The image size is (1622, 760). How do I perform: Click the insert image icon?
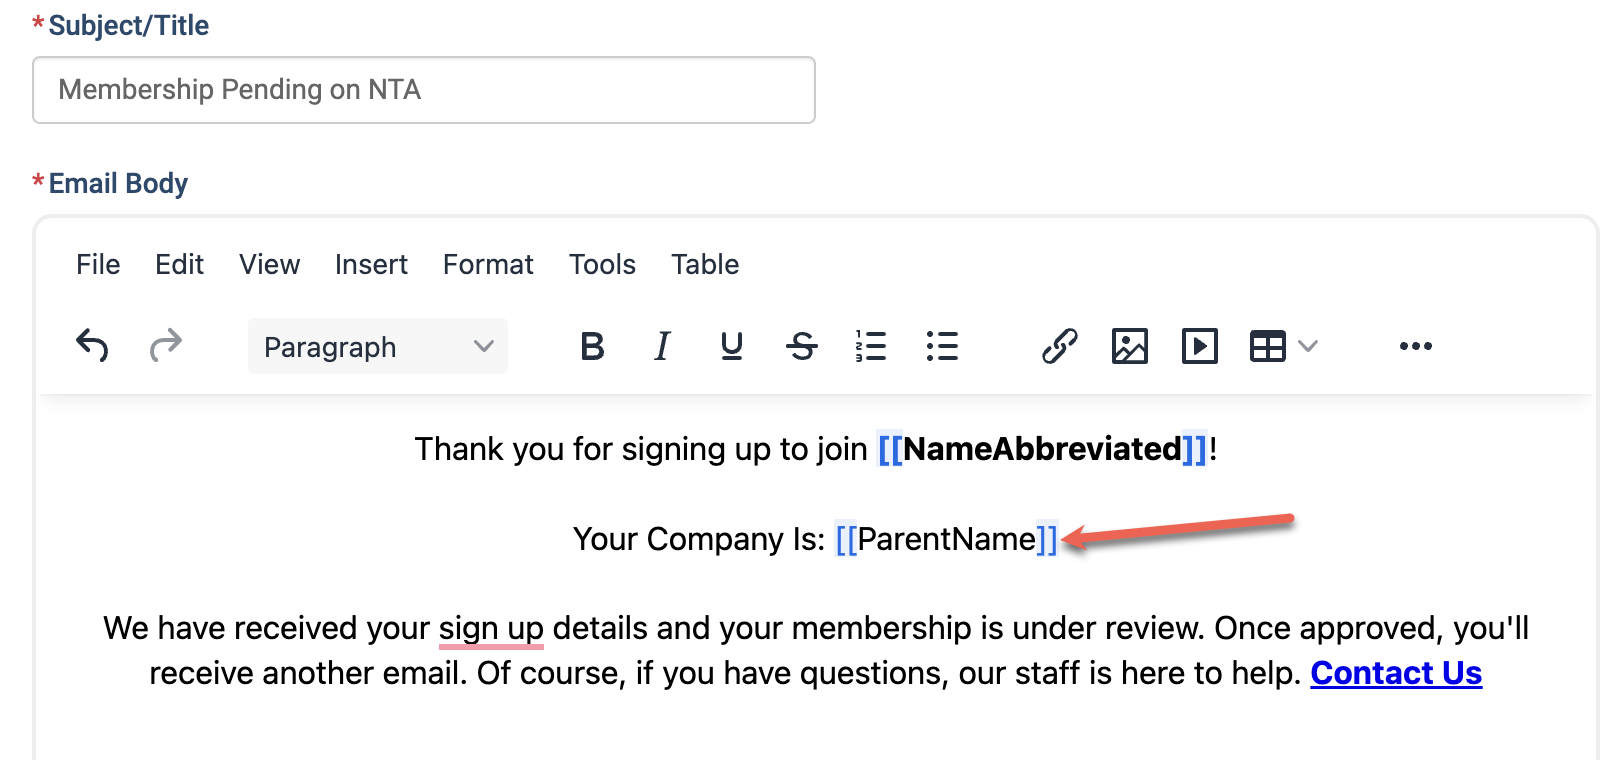point(1130,346)
